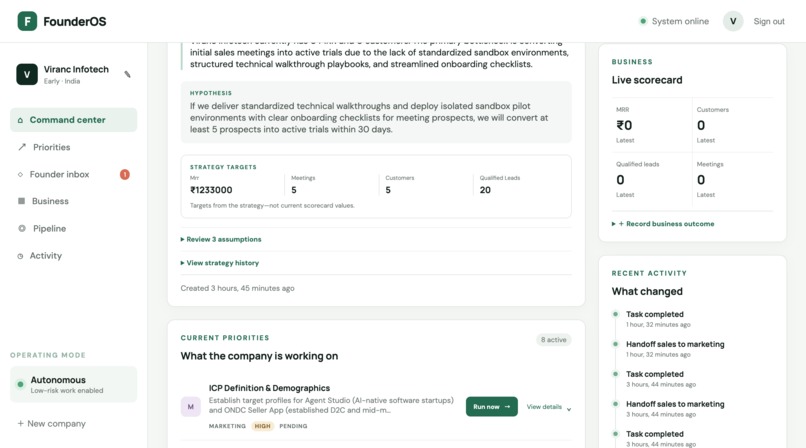Expand Review 3 assumptions
This screenshot has width=806, height=448.
[x=221, y=239]
